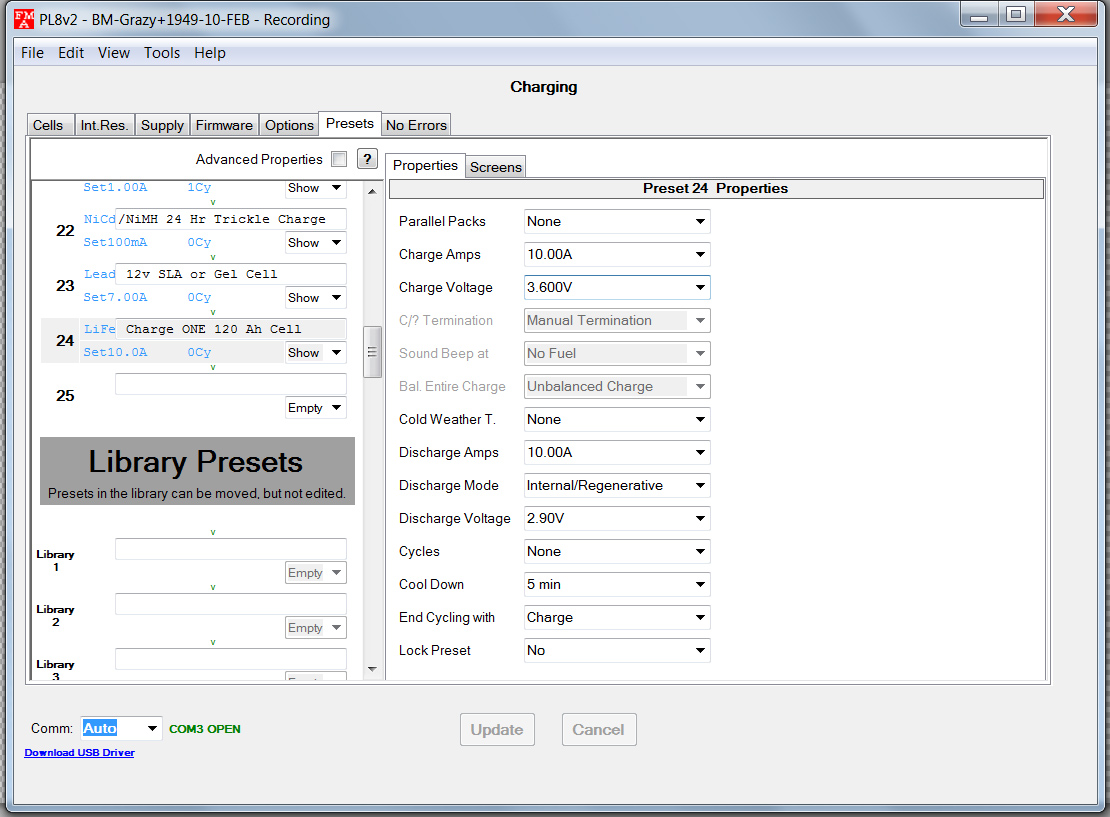
Task: Click the FMA application icon in title bar
Action: click(x=23, y=19)
